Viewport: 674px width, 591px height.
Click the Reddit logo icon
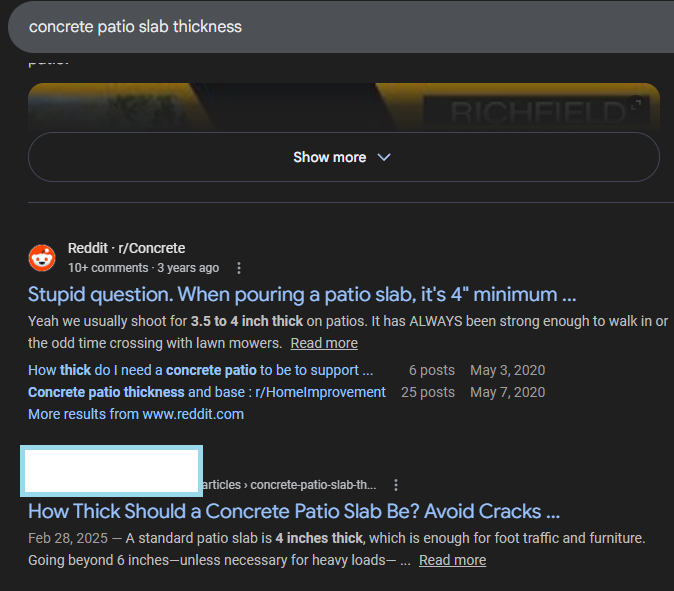[42, 258]
